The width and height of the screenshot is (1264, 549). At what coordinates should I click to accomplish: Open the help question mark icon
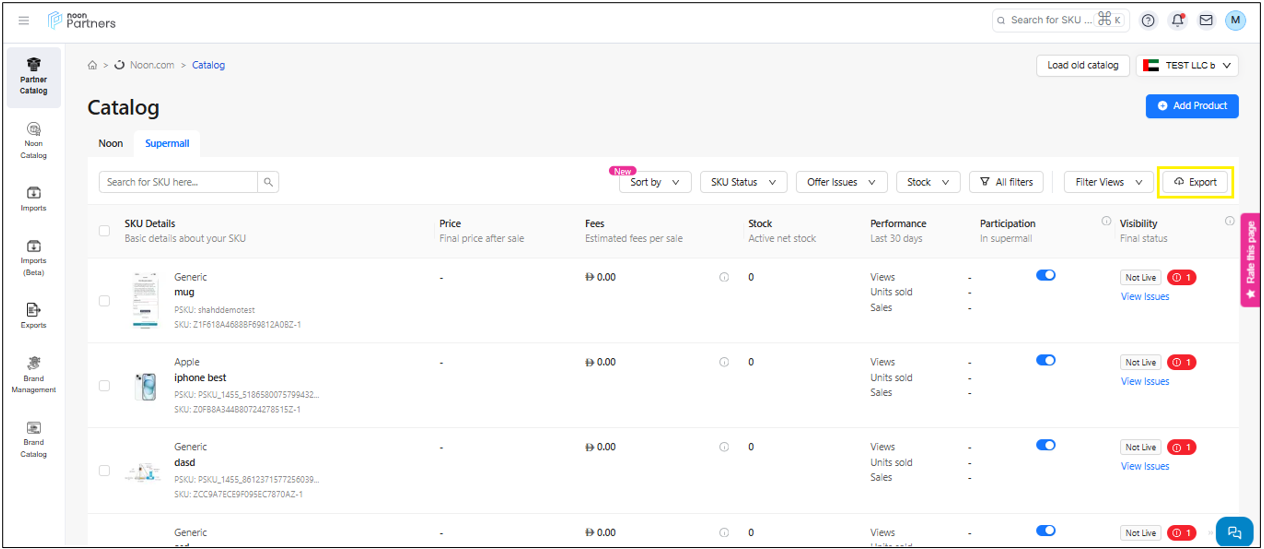(x=1148, y=20)
